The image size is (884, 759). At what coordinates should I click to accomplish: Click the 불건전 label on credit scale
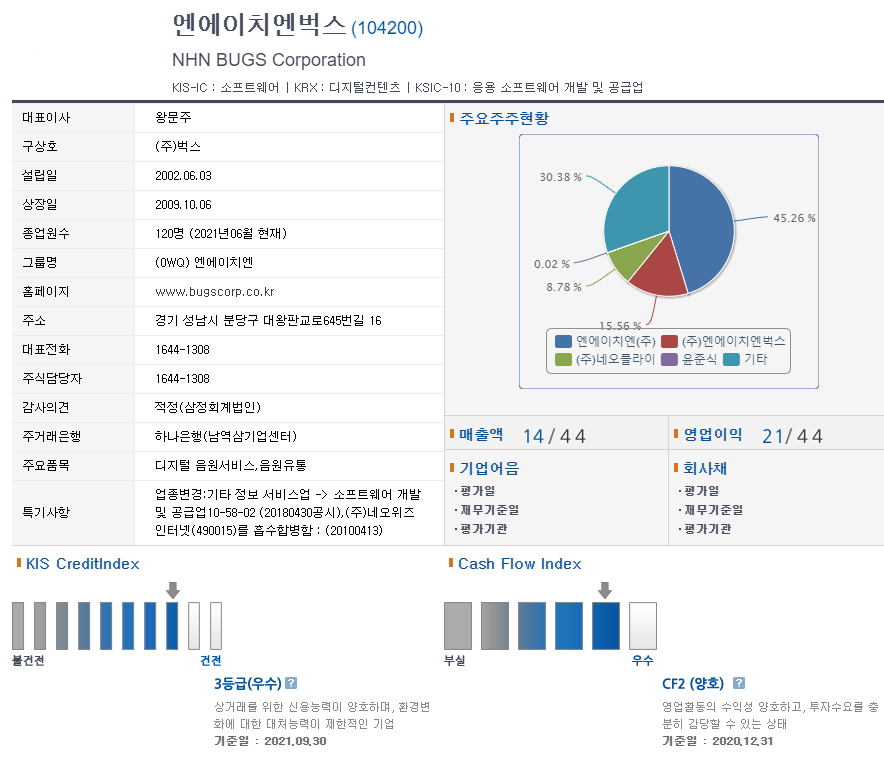coord(28,660)
